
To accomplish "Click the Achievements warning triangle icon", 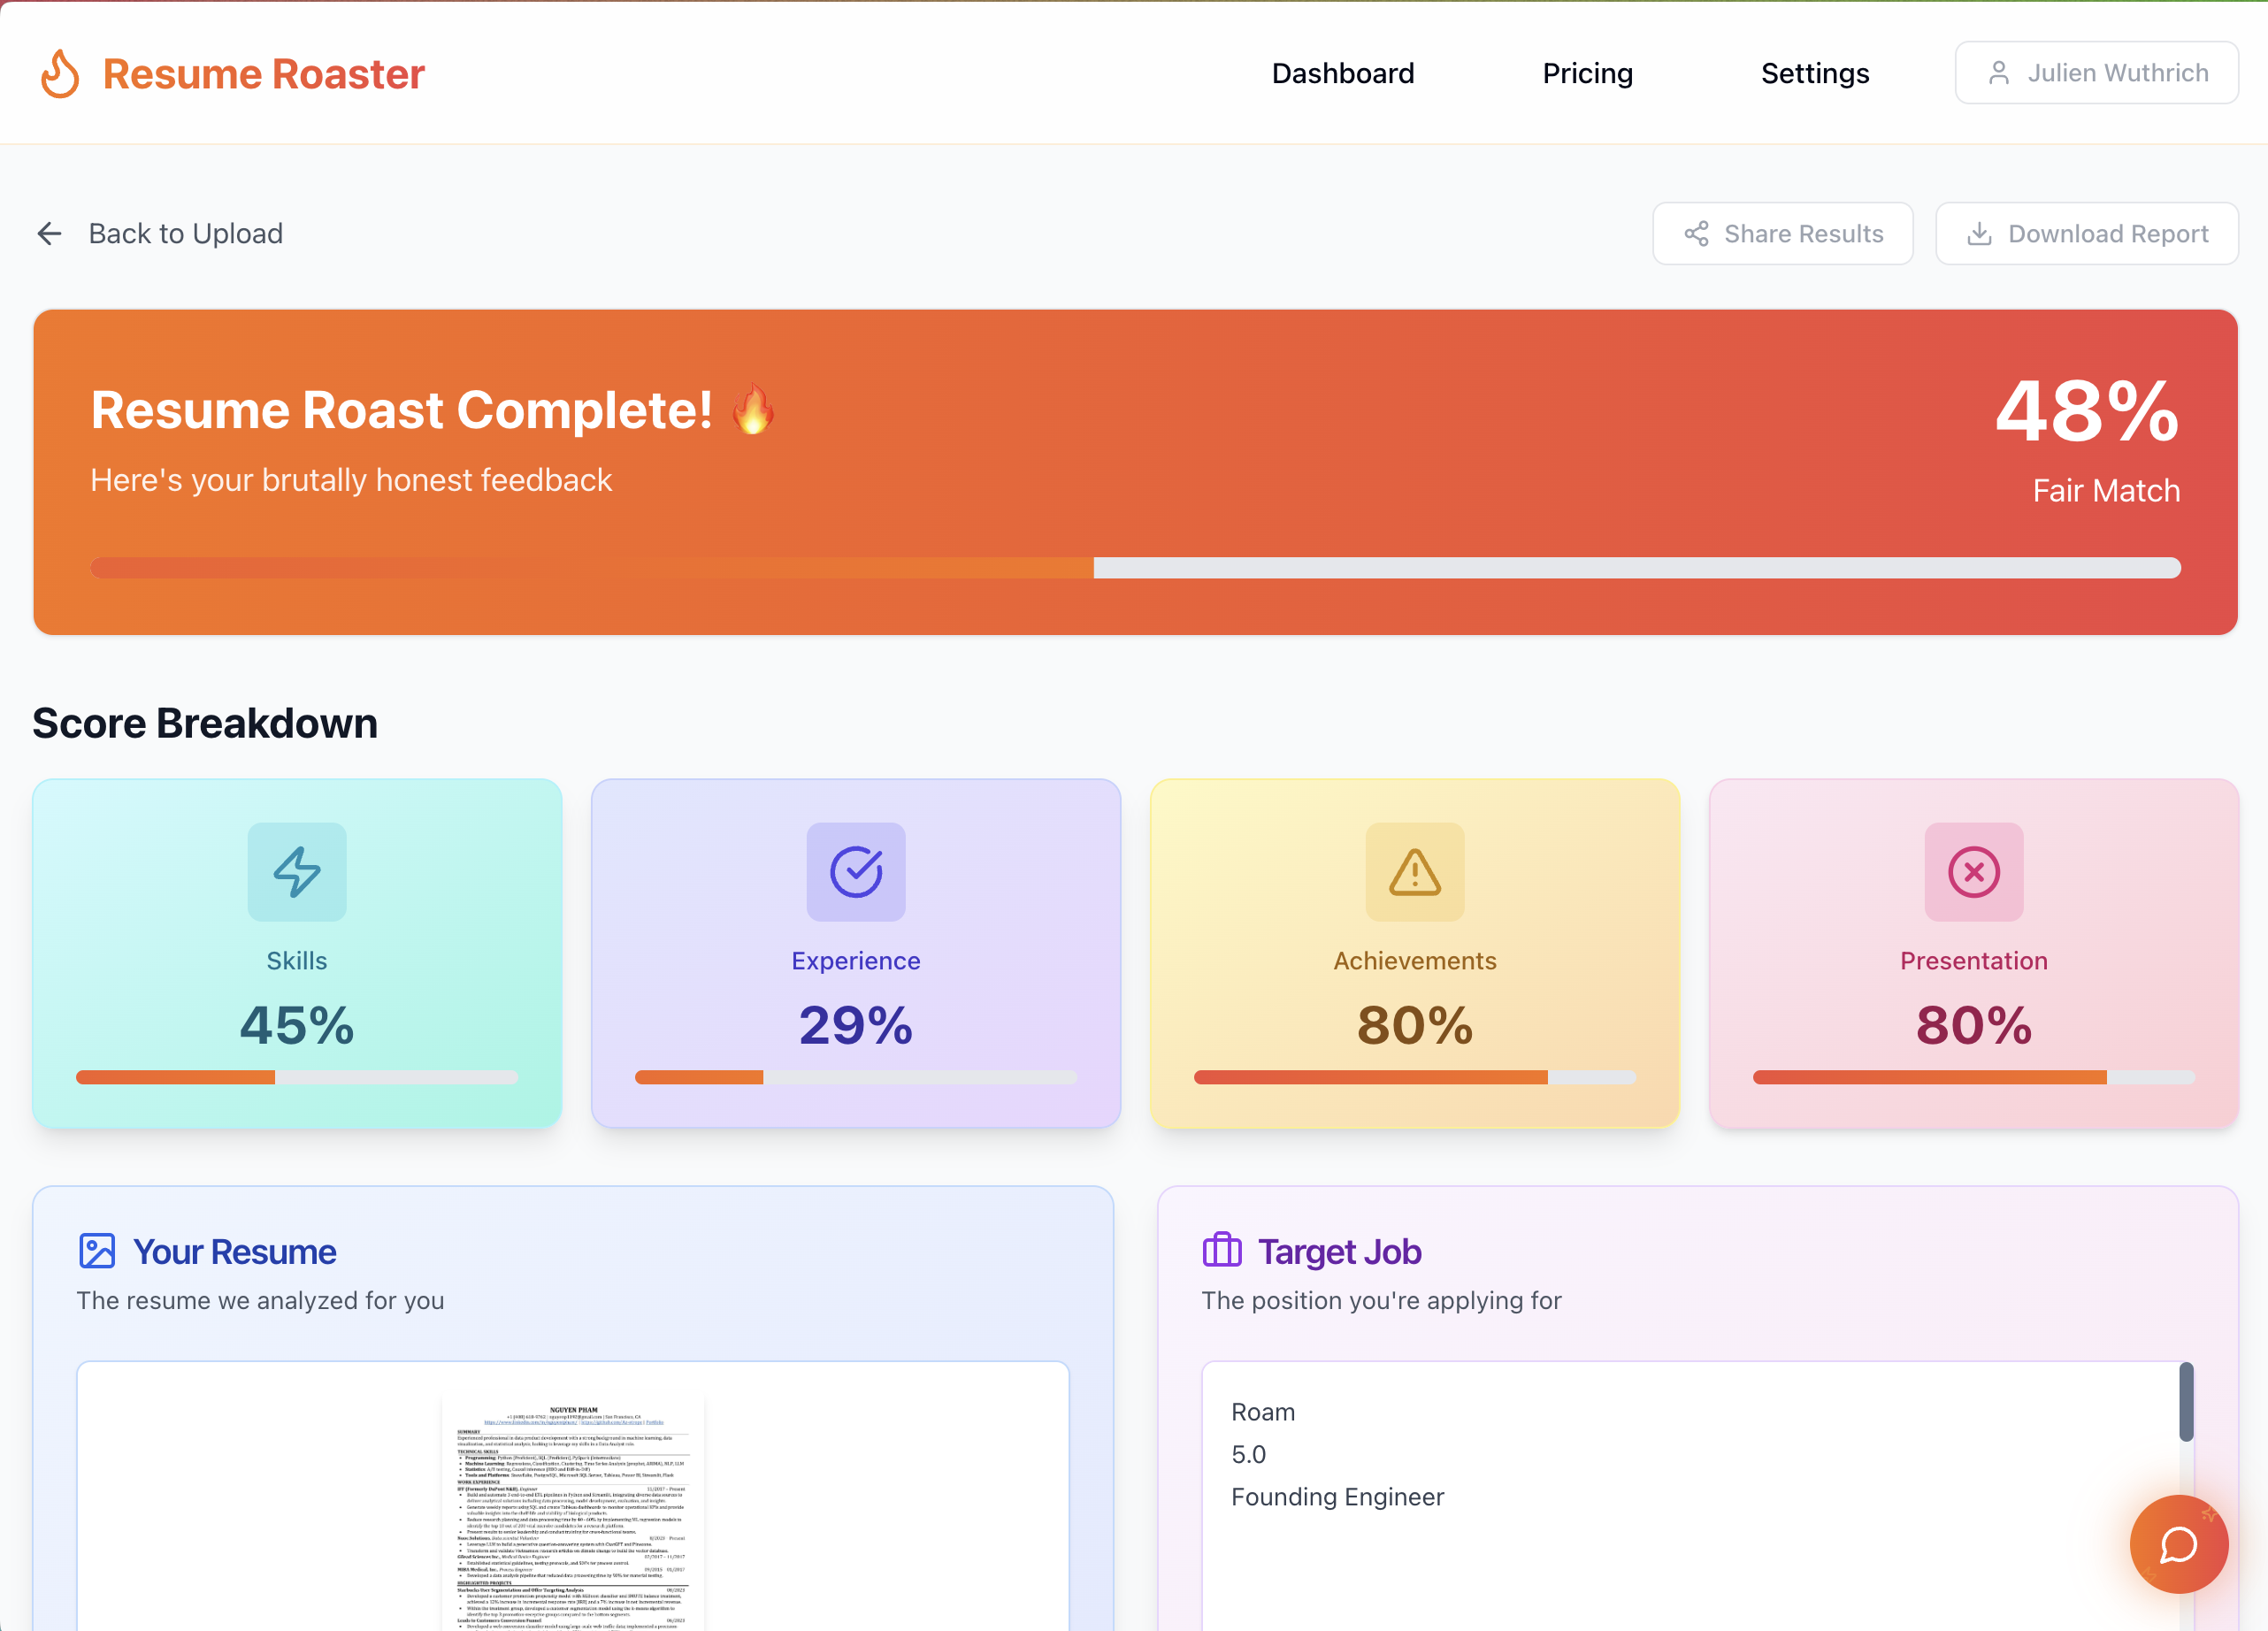I will (x=1414, y=872).
